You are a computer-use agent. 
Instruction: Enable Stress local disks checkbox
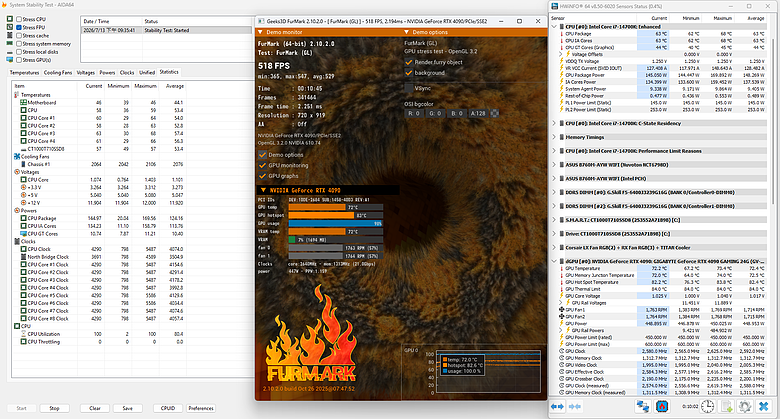pyautogui.click(x=19, y=52)
